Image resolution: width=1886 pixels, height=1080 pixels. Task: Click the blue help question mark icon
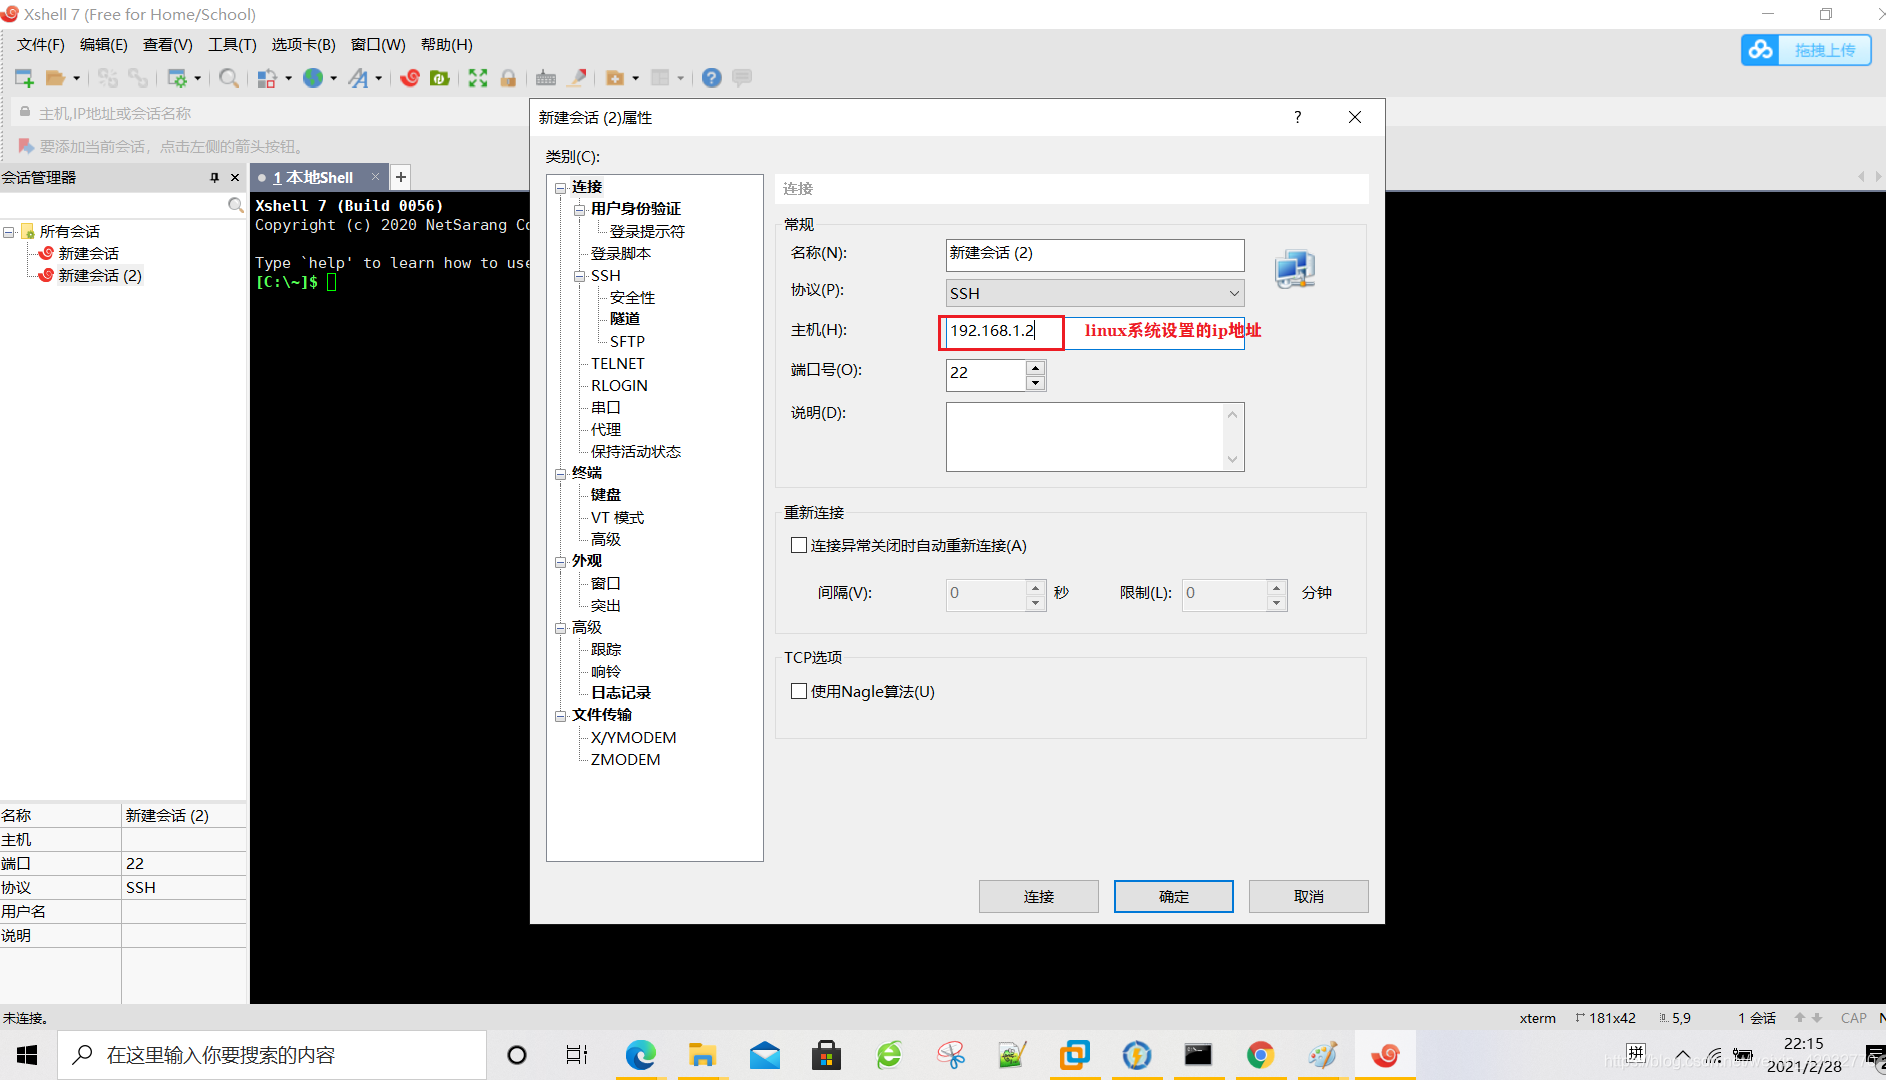pos(711,78)
